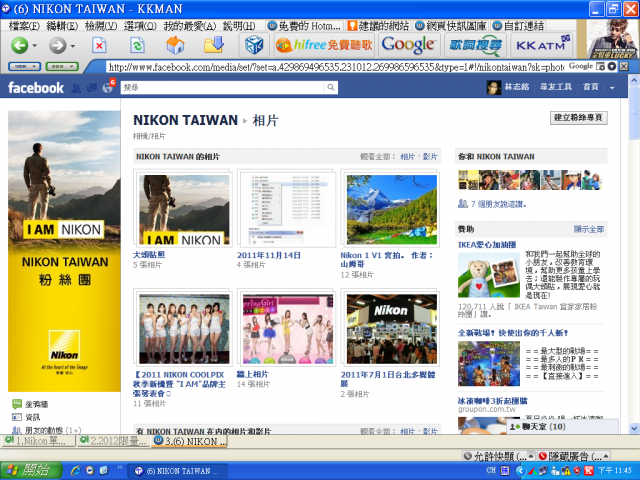The image size is (640, 480).
Task: Click the page scrollbar down arrow
Action: pyautogui.click(x=634, y=428)
